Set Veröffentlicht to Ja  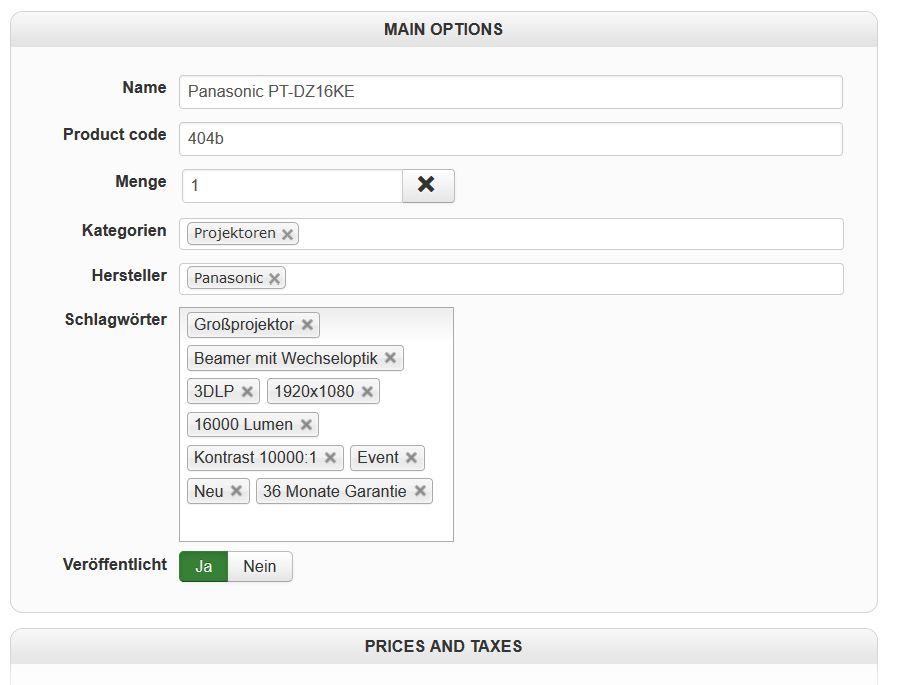coord(204,566)
